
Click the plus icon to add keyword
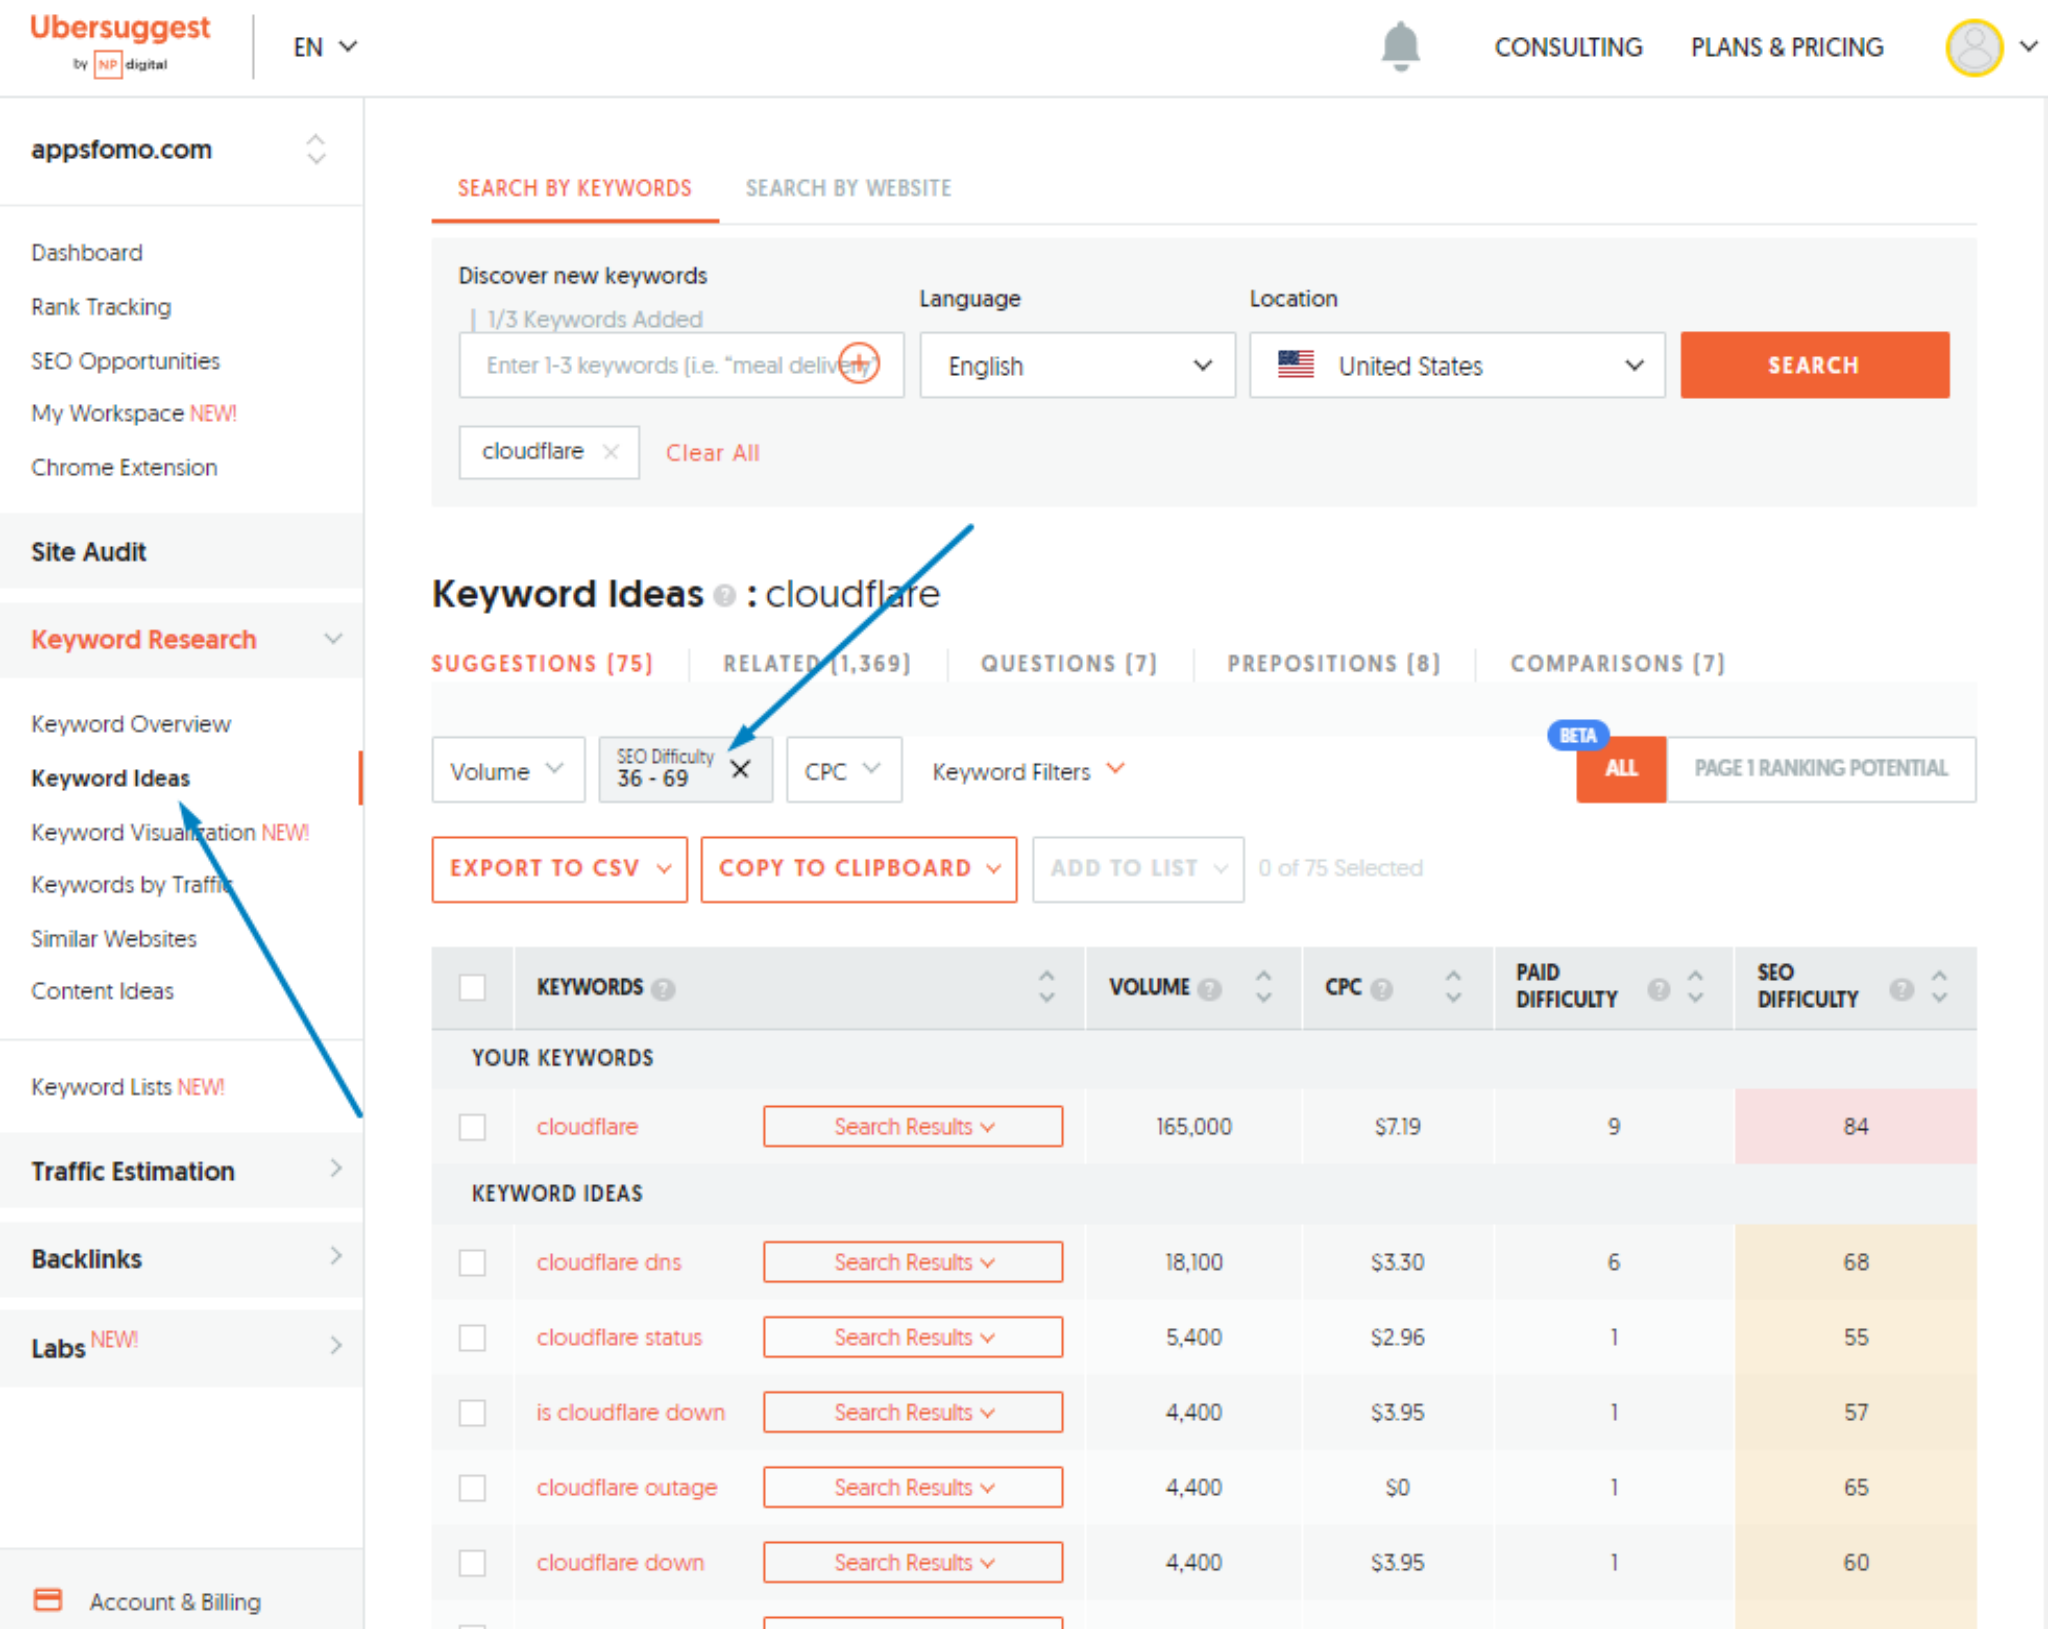coord(858,363)
